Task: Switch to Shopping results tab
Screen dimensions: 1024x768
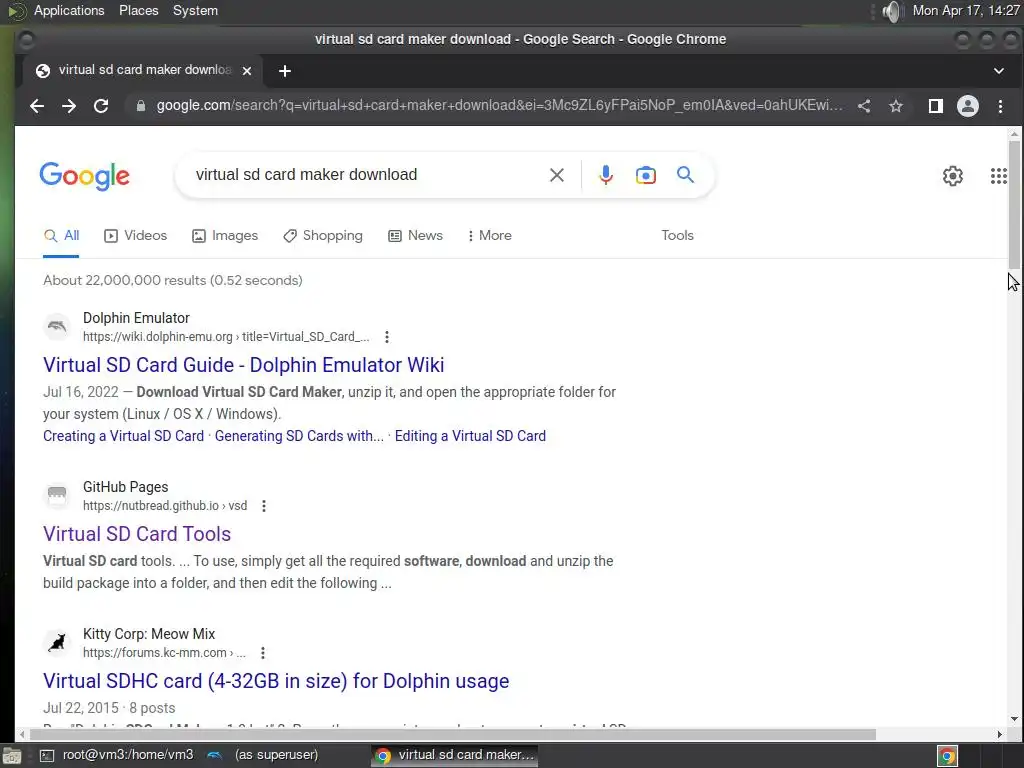Action: [323, 236]
